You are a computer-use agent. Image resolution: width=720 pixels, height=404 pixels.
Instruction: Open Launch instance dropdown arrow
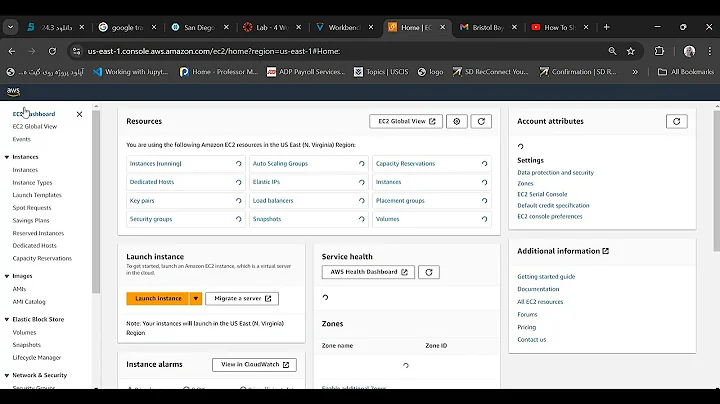[x=196, y=298]
